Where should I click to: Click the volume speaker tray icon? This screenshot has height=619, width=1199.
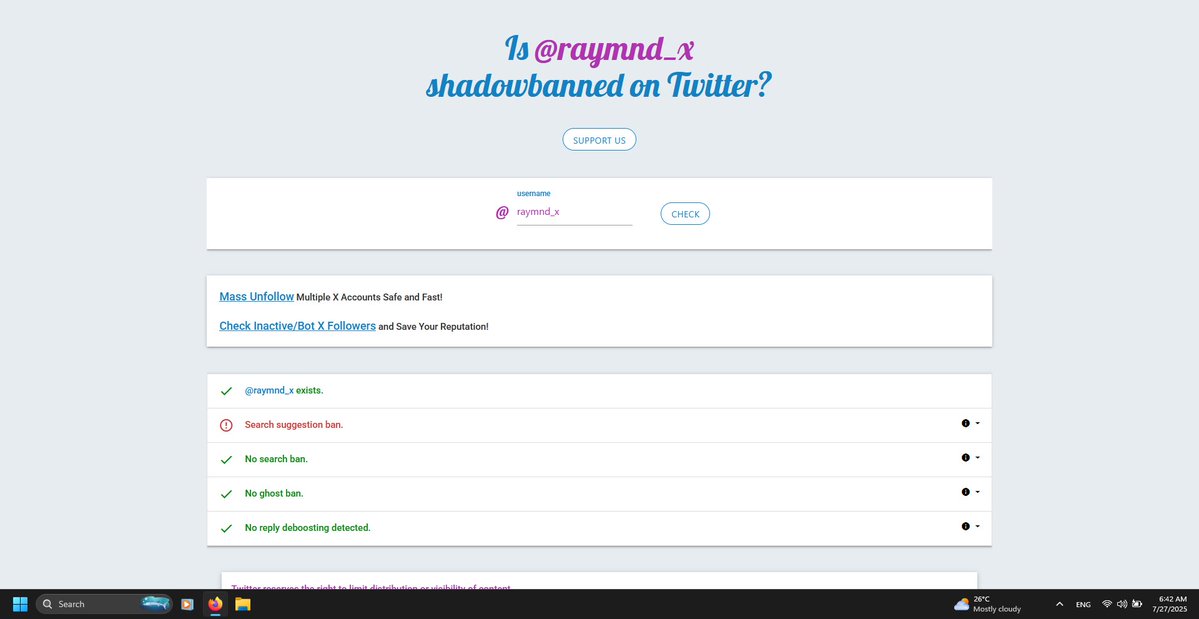click(1122, 604)
